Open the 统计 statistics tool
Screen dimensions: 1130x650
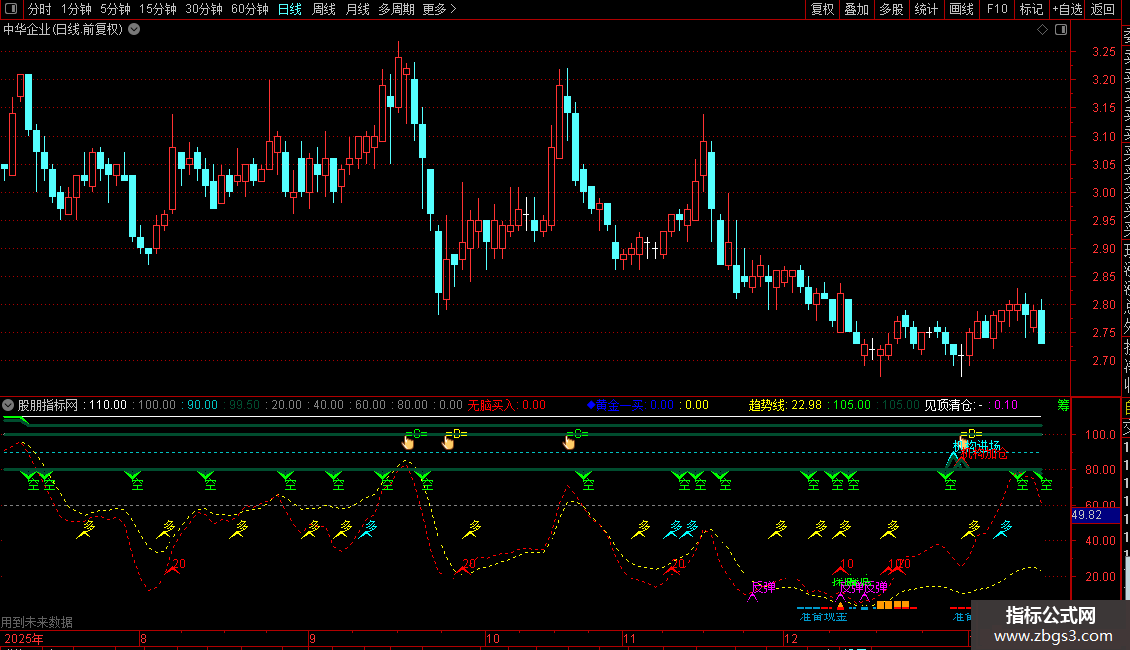[926, 9]
